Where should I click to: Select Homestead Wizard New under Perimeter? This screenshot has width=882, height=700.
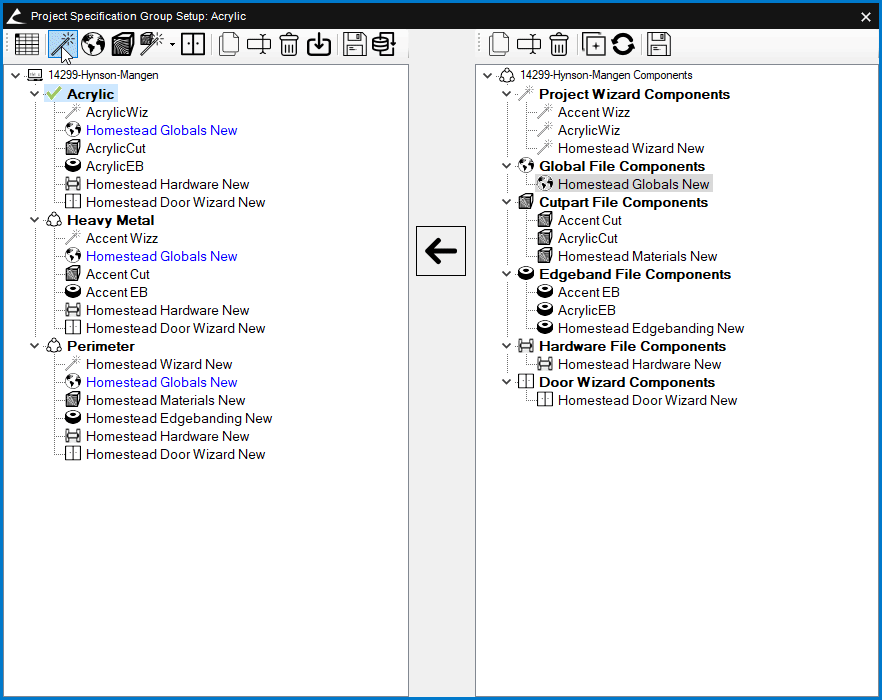point(159,364)
